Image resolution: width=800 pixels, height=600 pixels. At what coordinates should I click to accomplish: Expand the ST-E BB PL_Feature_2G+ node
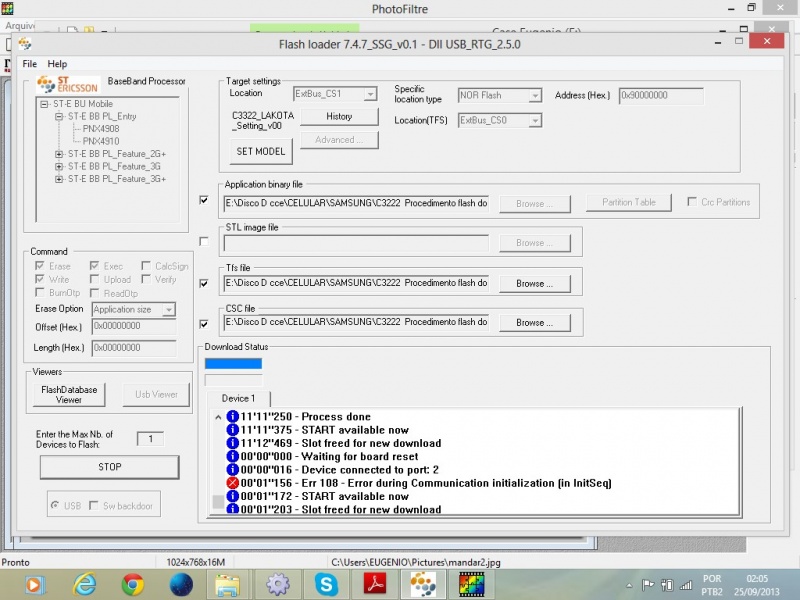(59, 154)
